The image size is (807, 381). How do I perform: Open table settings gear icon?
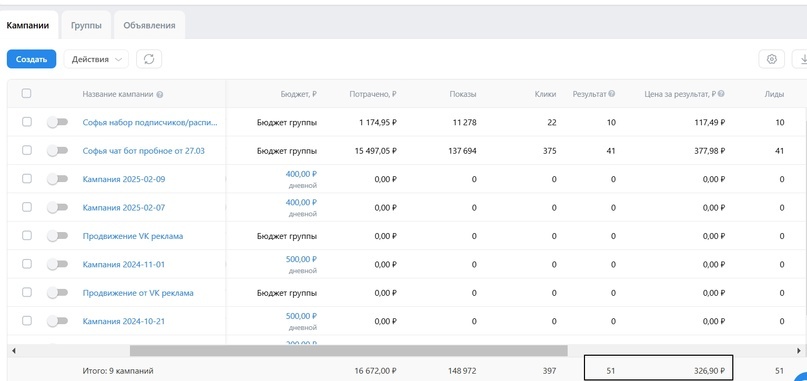[x=771, y=59]
